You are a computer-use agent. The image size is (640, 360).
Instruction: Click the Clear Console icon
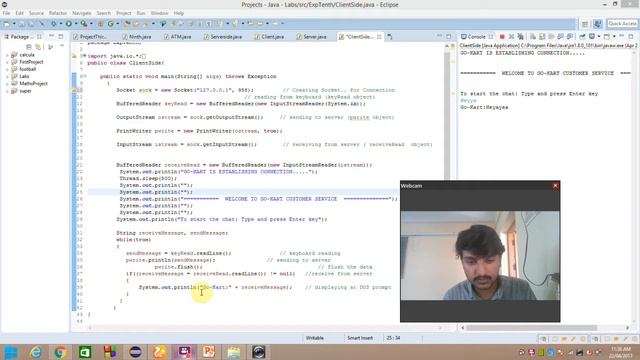pos(533,37)
